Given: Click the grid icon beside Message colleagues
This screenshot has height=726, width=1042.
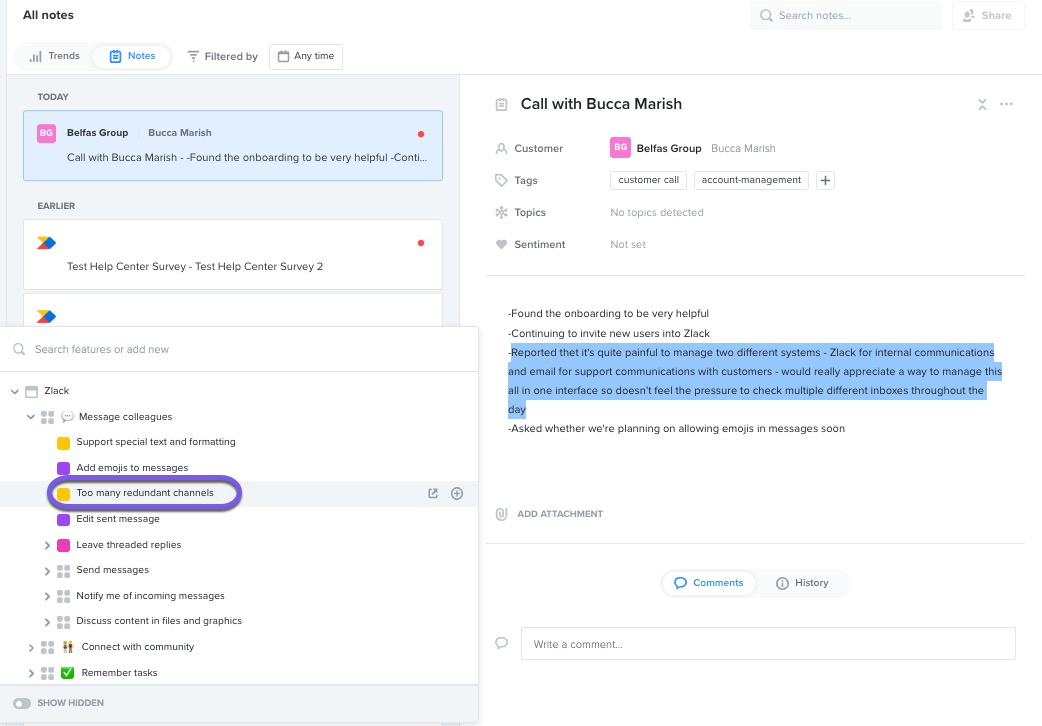Looking at the screenshot, I should pyautogui.click(x=47, y=418).
